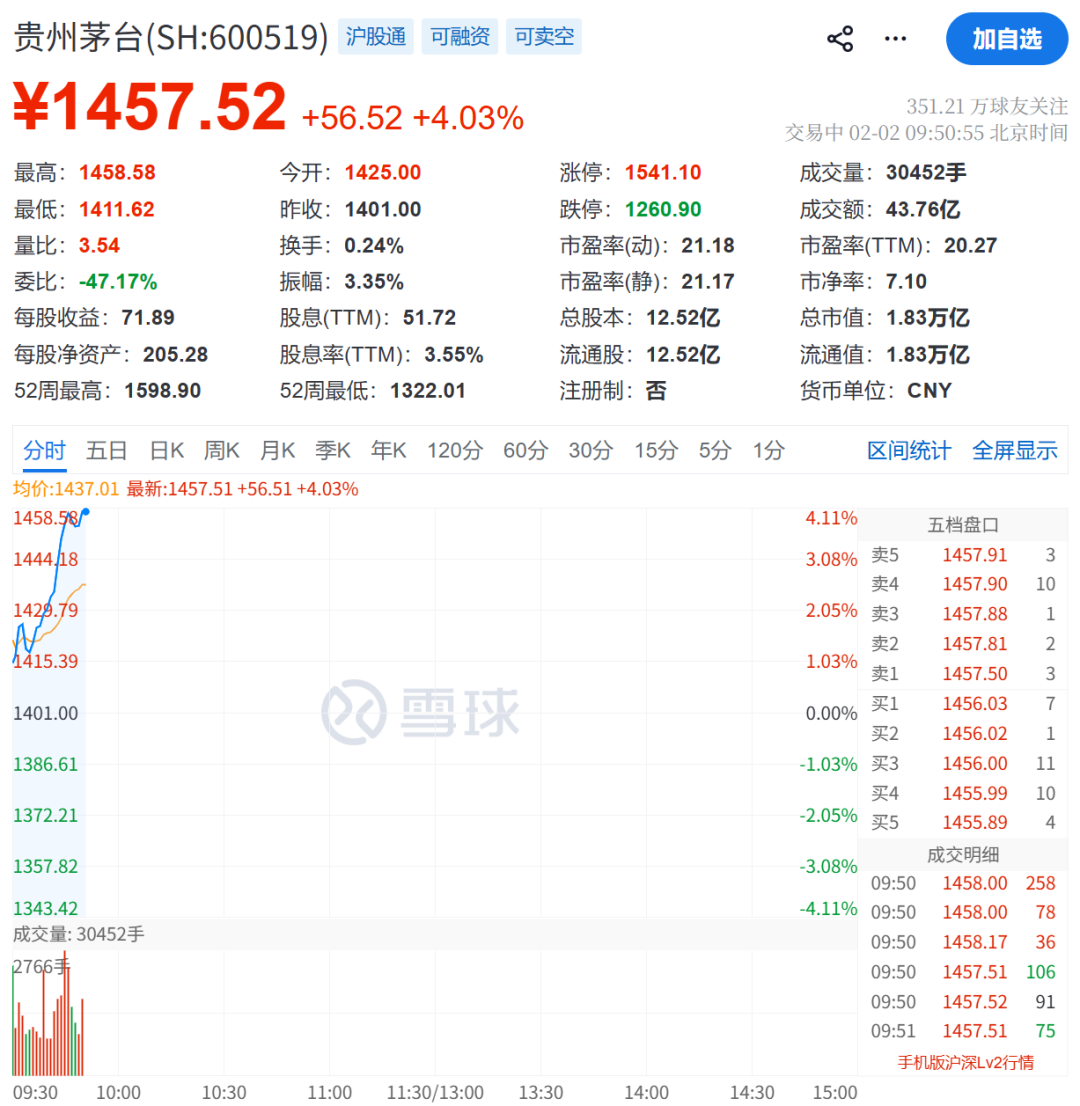Click the 沪股通 label
1080x1106 pixels.
tap(375, 36)
